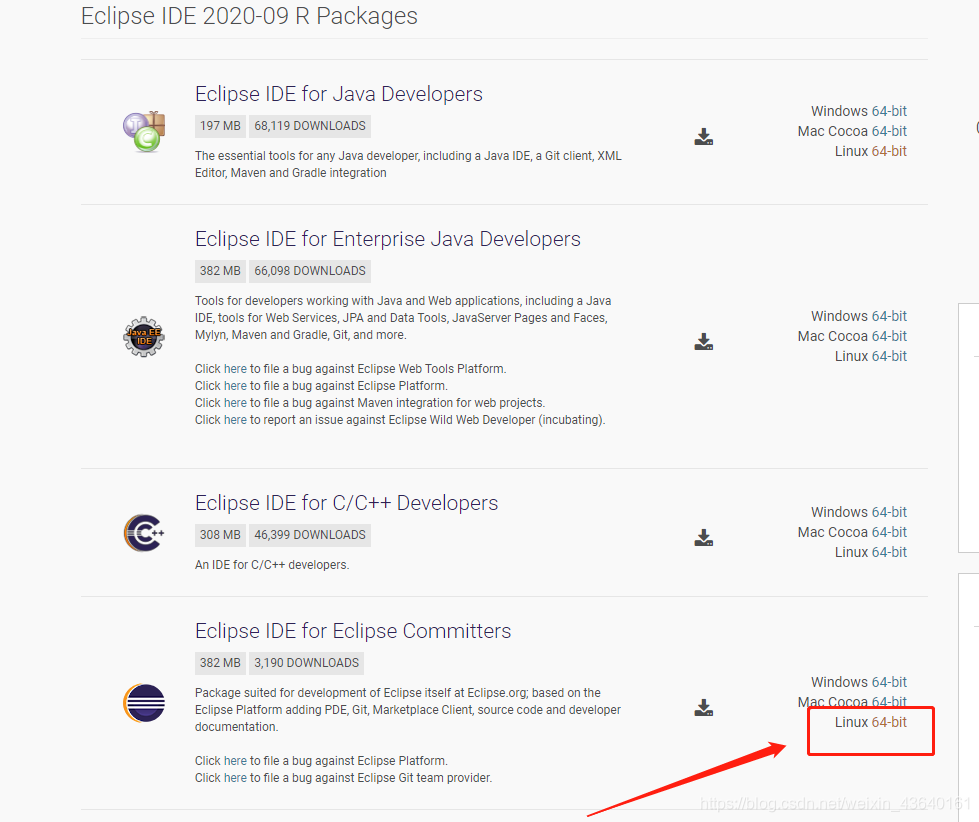The width and height of the screenshot is (979, 822).
Task: Click the 'Eclipse IDE 2020-09 R Packages' heading
Action: pos(249,16)
